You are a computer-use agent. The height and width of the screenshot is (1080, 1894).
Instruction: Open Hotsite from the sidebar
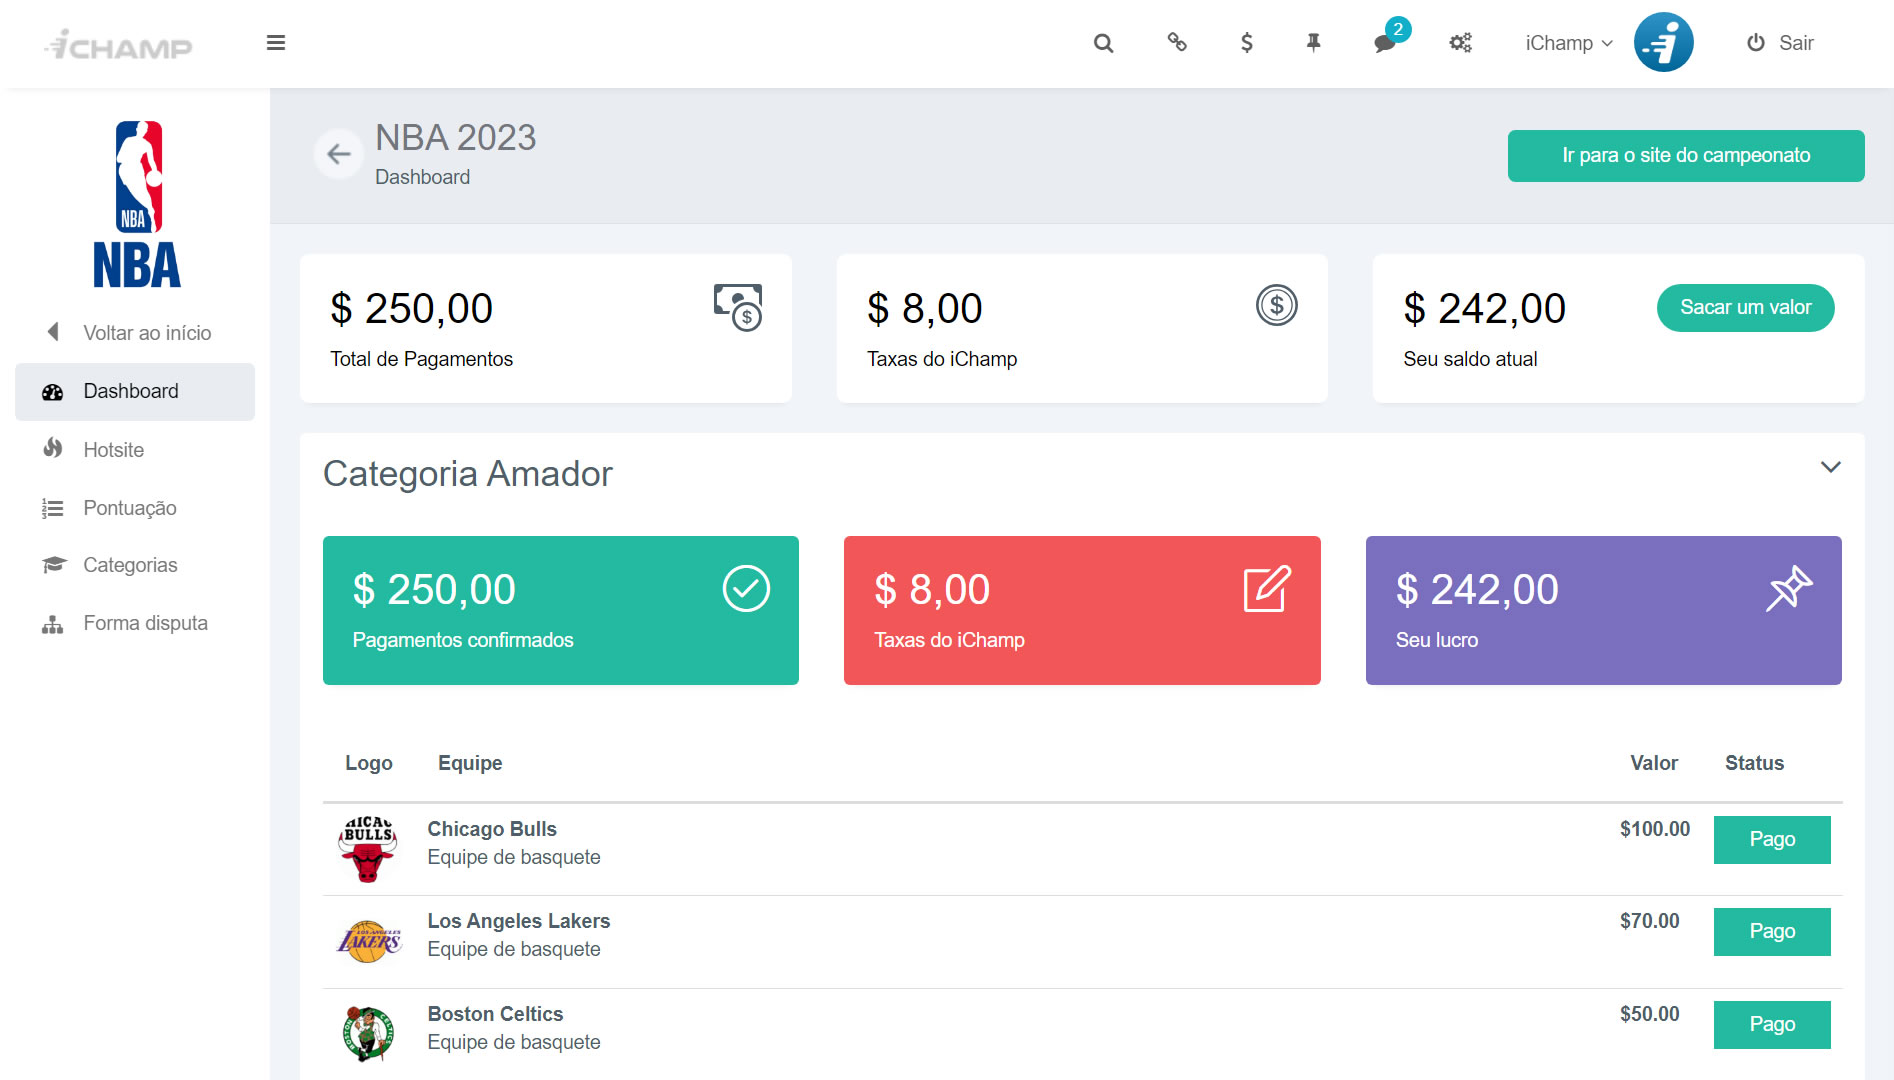(135, 450)
